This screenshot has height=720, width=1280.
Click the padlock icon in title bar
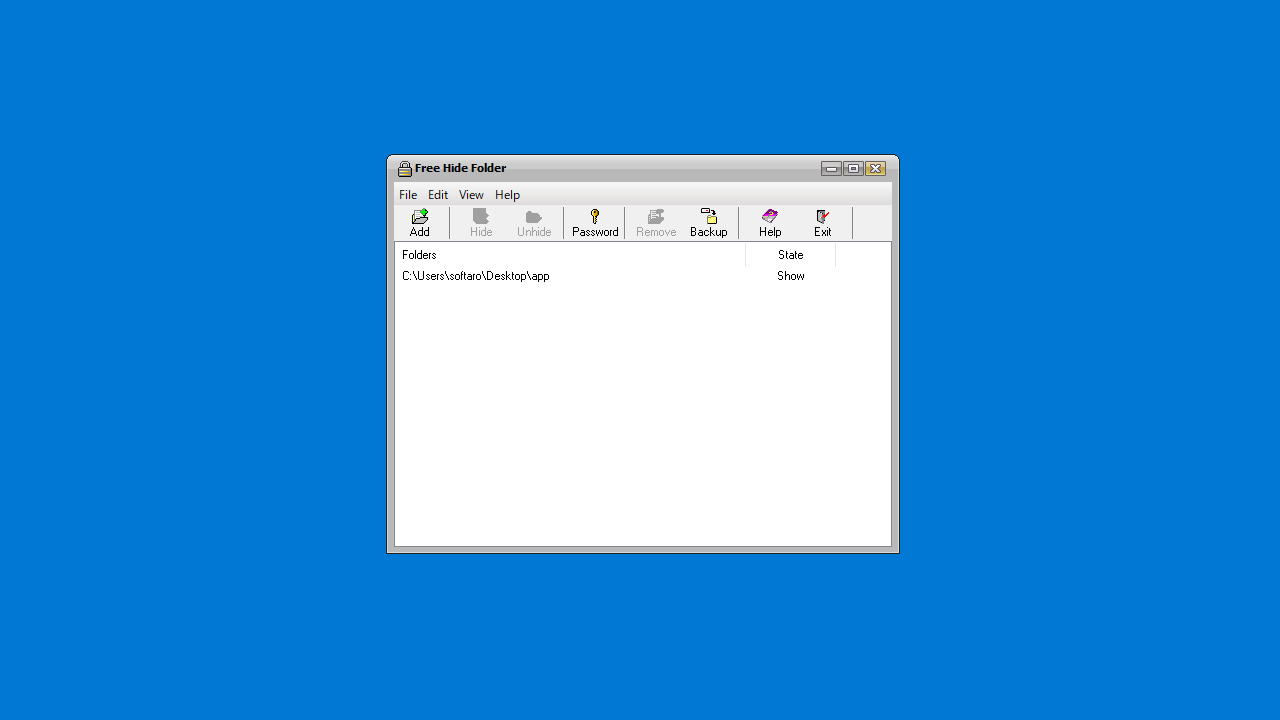click(405, 169)
